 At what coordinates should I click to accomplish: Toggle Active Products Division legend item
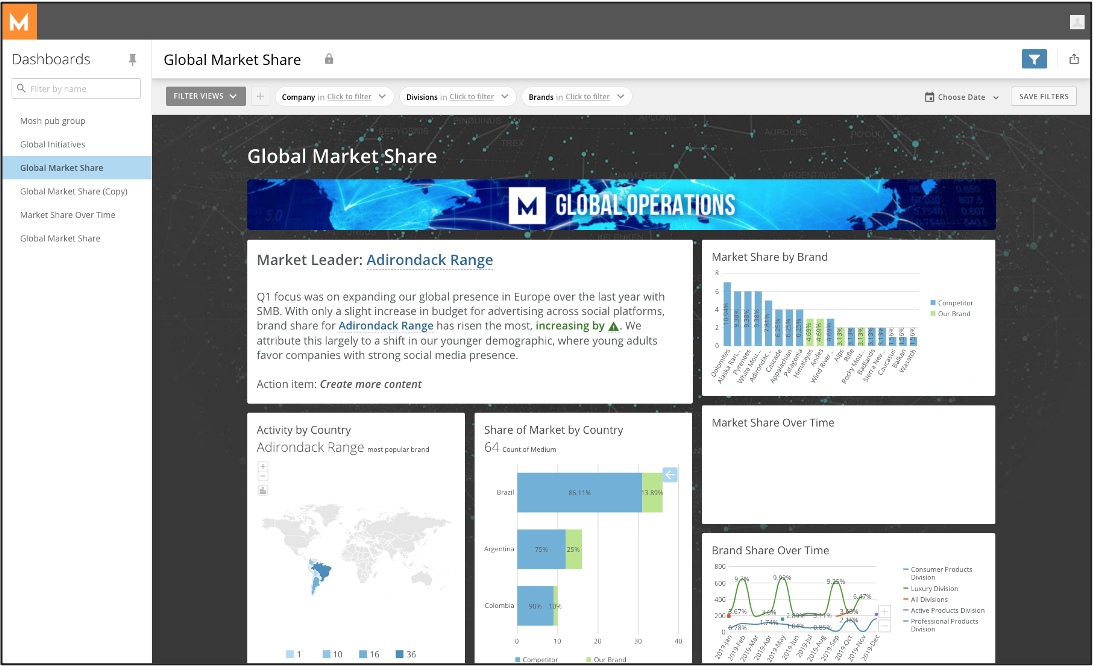pos(944,610)
